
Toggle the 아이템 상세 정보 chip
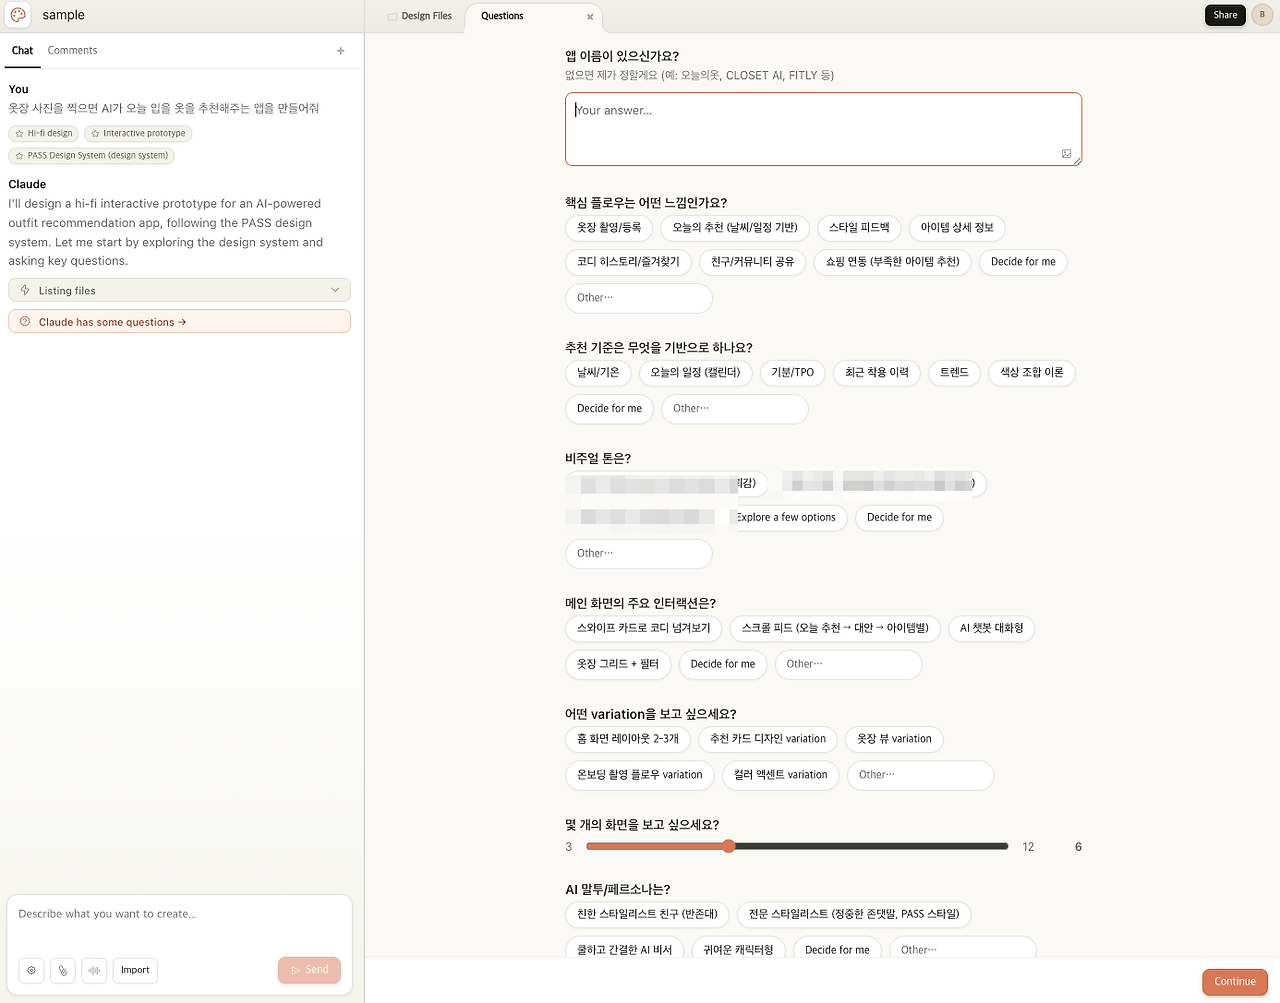point(957,228)
